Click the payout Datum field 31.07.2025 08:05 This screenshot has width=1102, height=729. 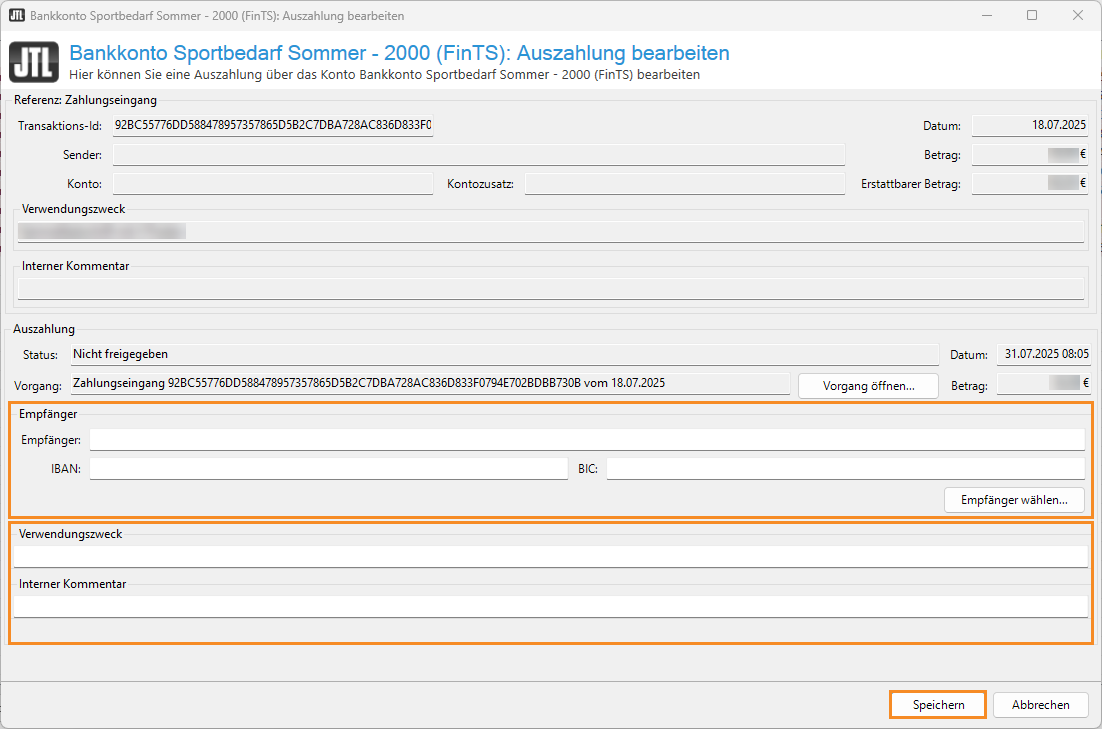click(x=1043, y=355)
